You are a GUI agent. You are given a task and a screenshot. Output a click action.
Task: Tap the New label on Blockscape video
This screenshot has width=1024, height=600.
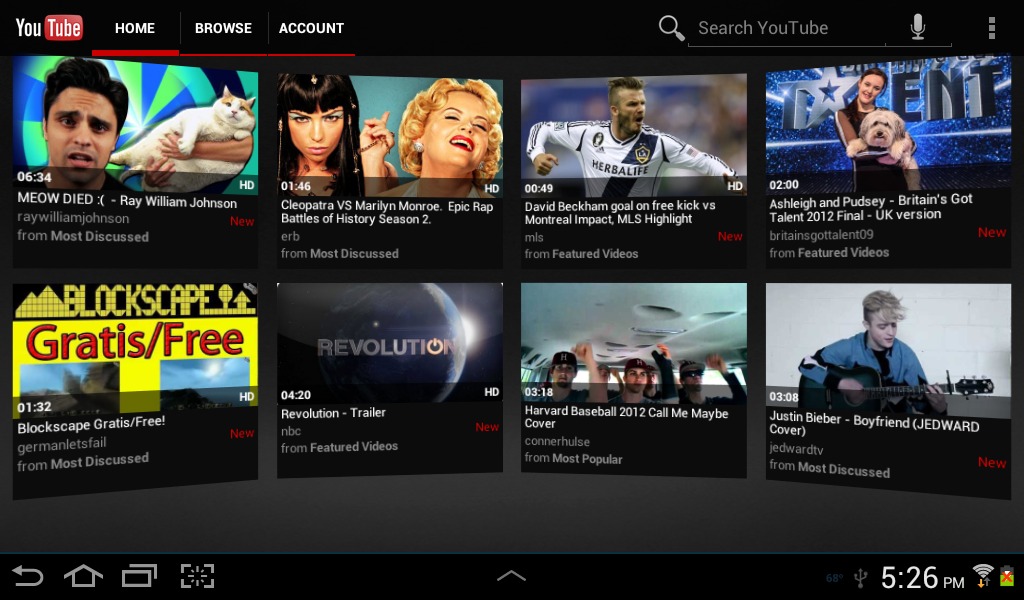(242, 433)
